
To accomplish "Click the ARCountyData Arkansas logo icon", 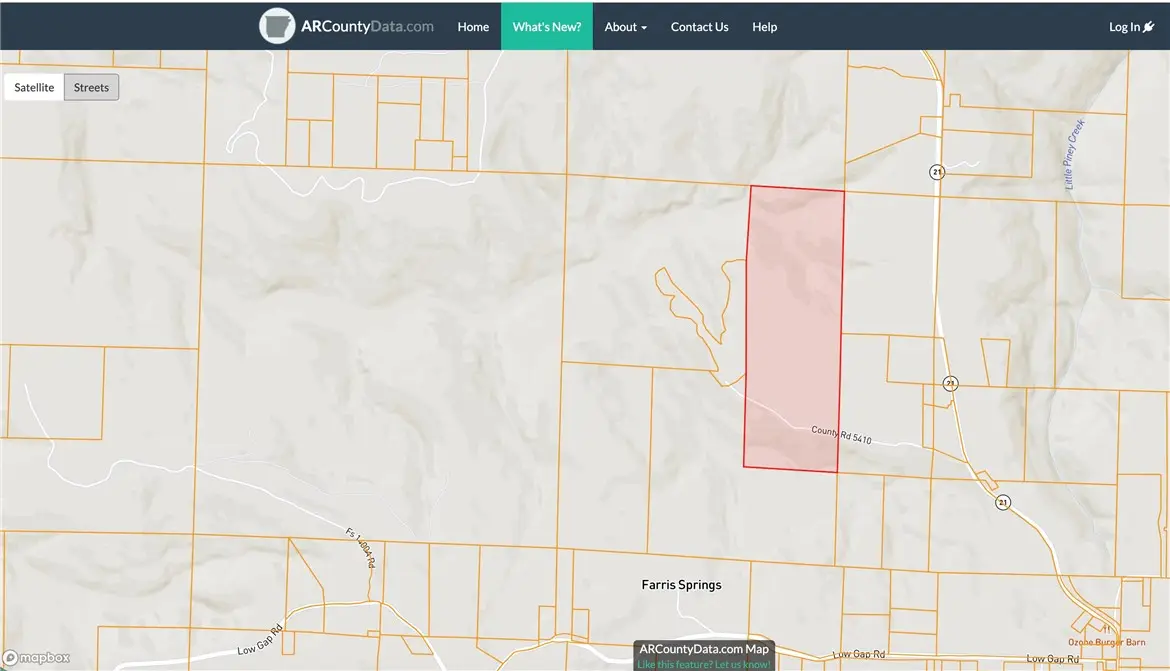I will point(277,26).
